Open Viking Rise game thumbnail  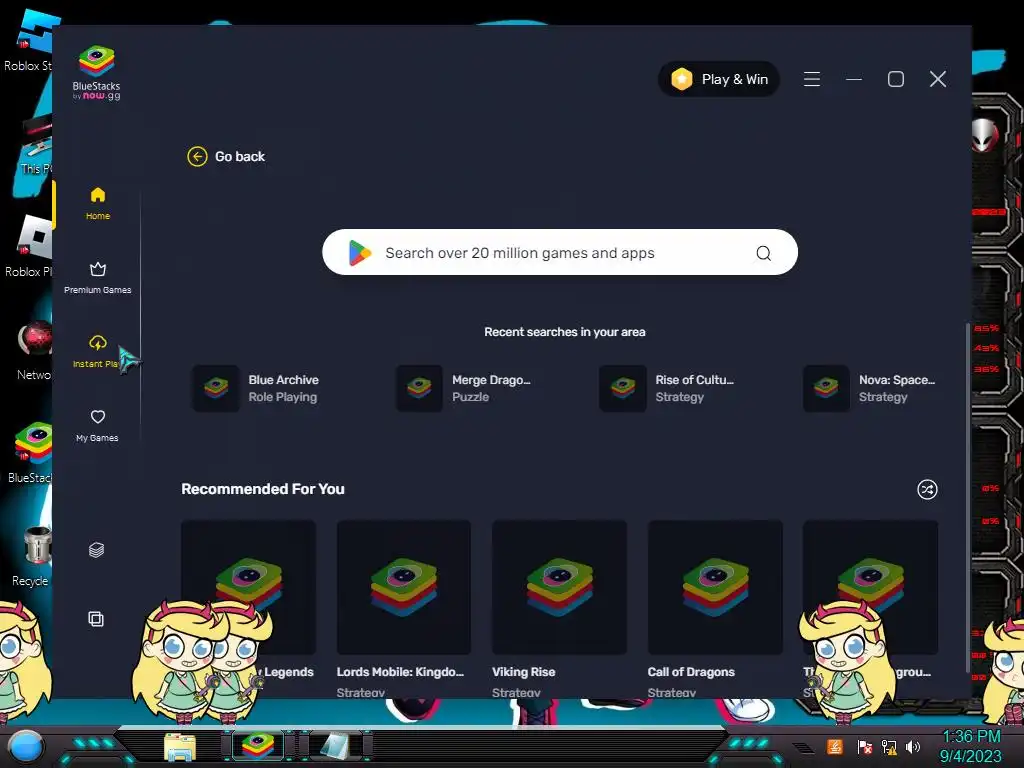[x=559, y=587]
